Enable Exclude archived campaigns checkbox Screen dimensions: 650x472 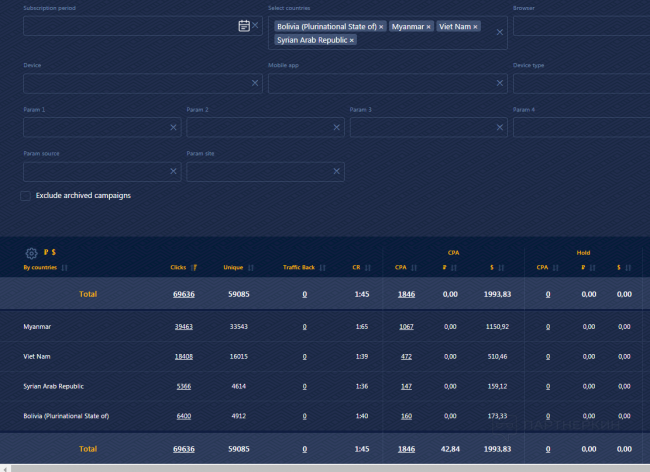pos(26,196)
